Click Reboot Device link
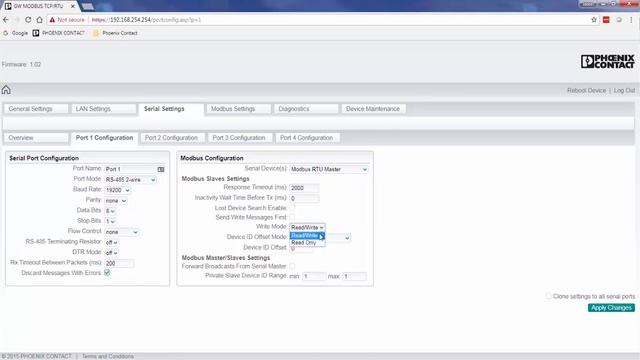 pos(586,90)
